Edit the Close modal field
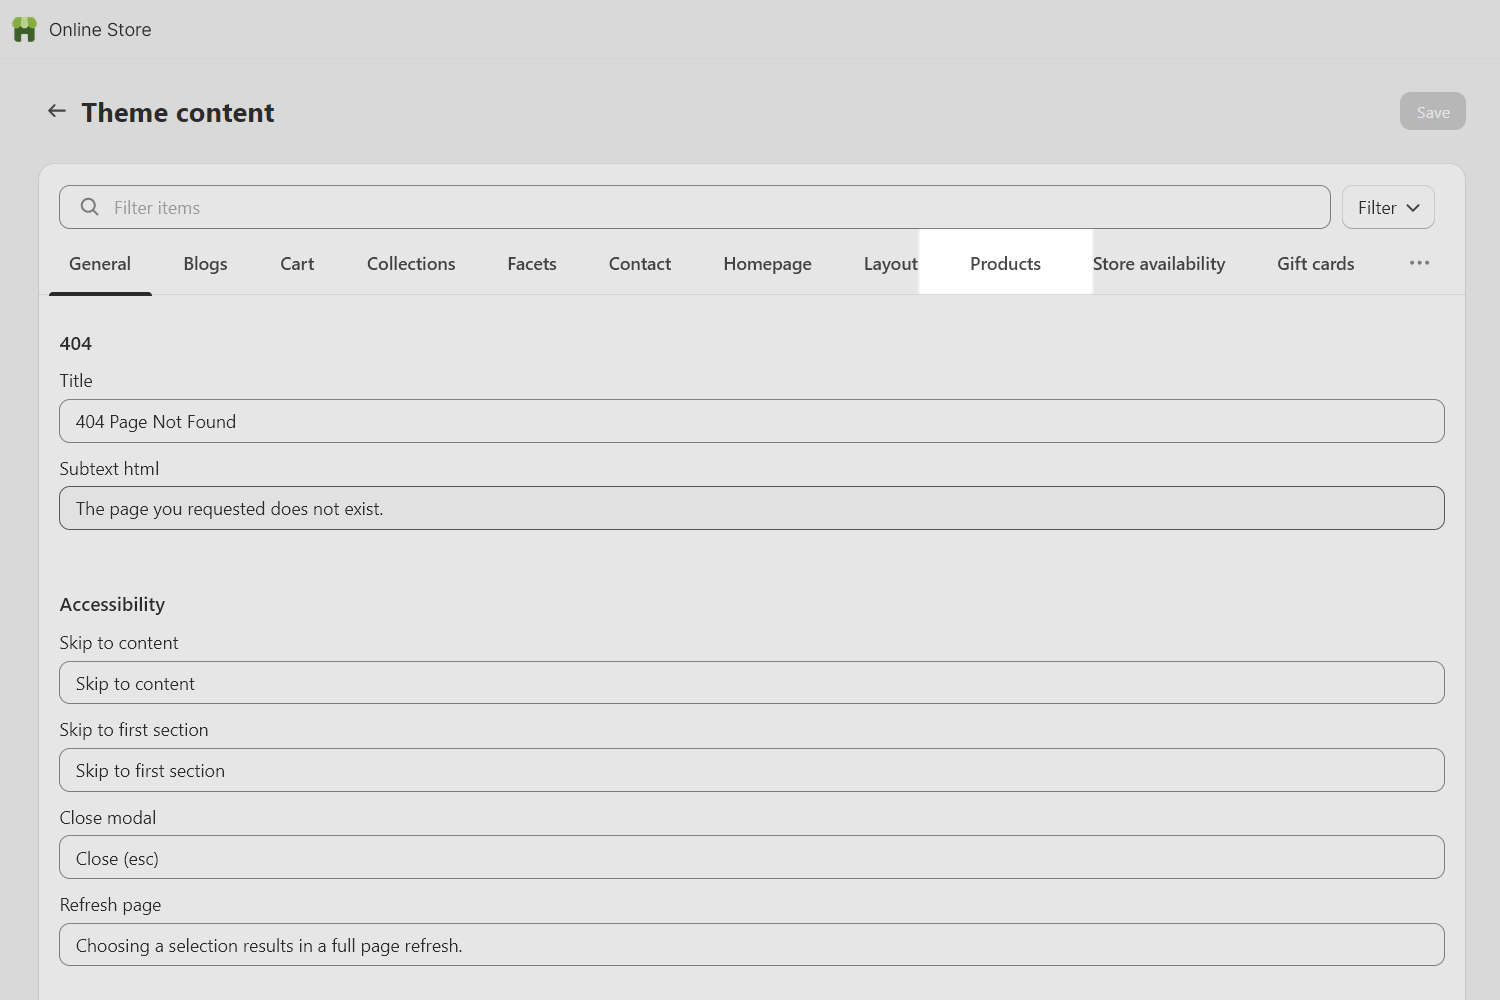 [x=752, y=857]
